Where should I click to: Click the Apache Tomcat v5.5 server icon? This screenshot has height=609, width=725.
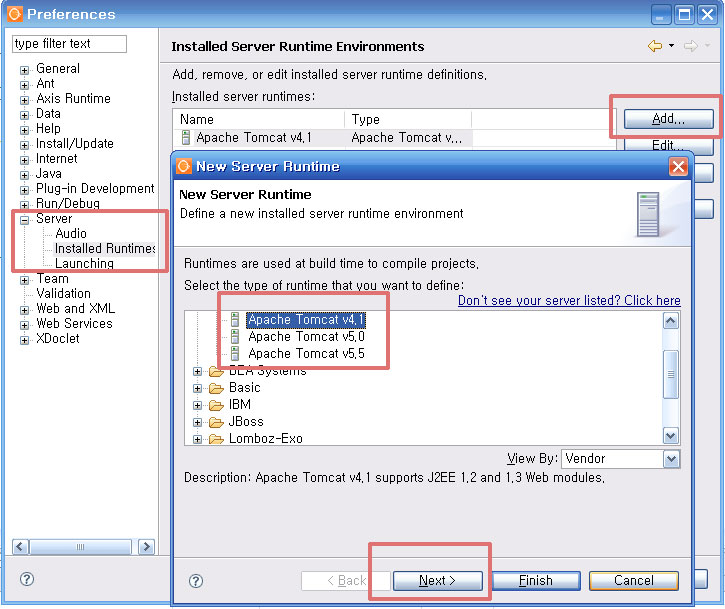(x=235, y=353)
